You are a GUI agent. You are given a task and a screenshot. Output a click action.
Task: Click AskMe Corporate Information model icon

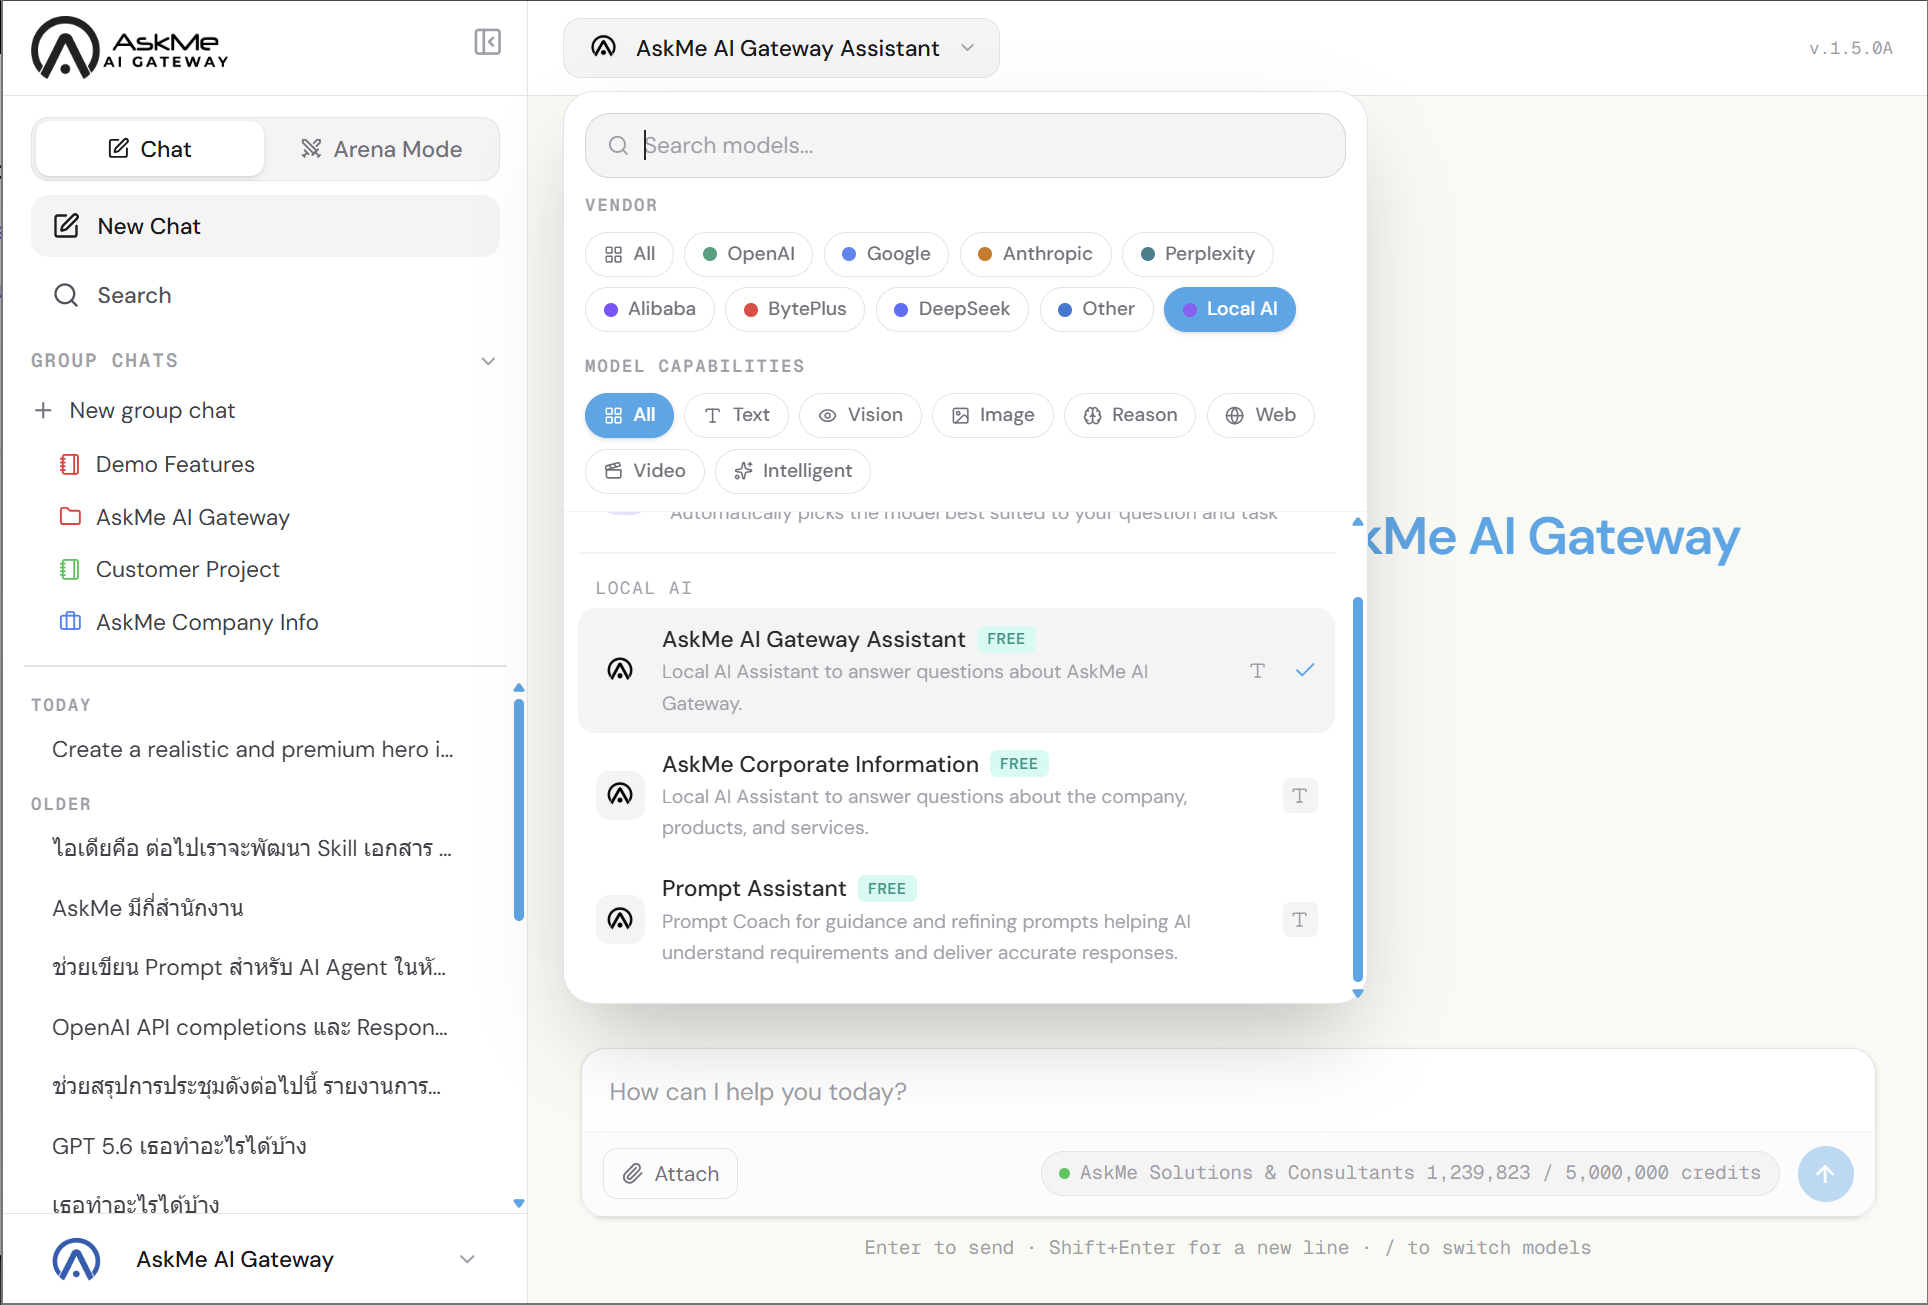tap(620, 795)
